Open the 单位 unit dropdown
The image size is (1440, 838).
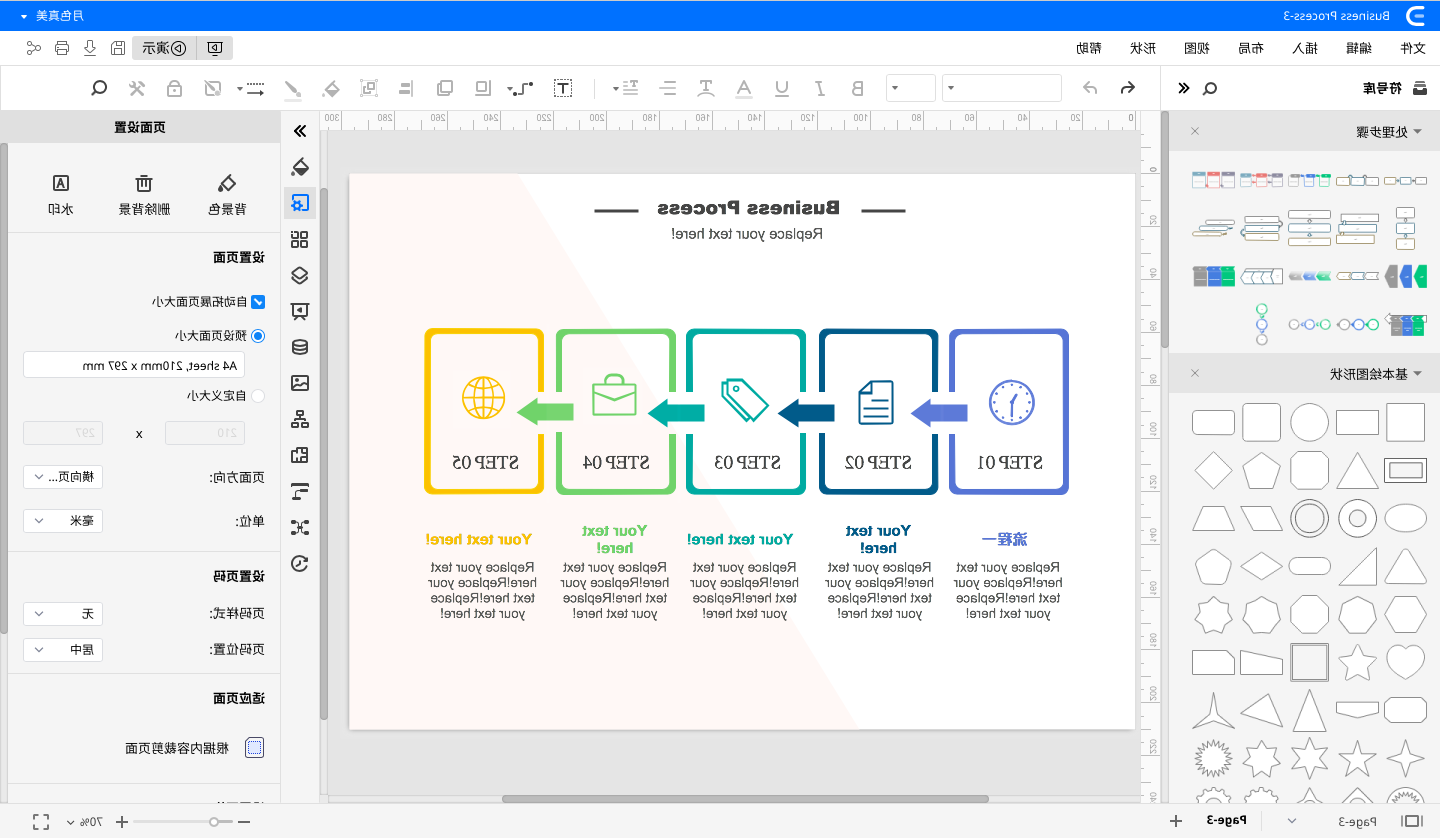point(63,521)
